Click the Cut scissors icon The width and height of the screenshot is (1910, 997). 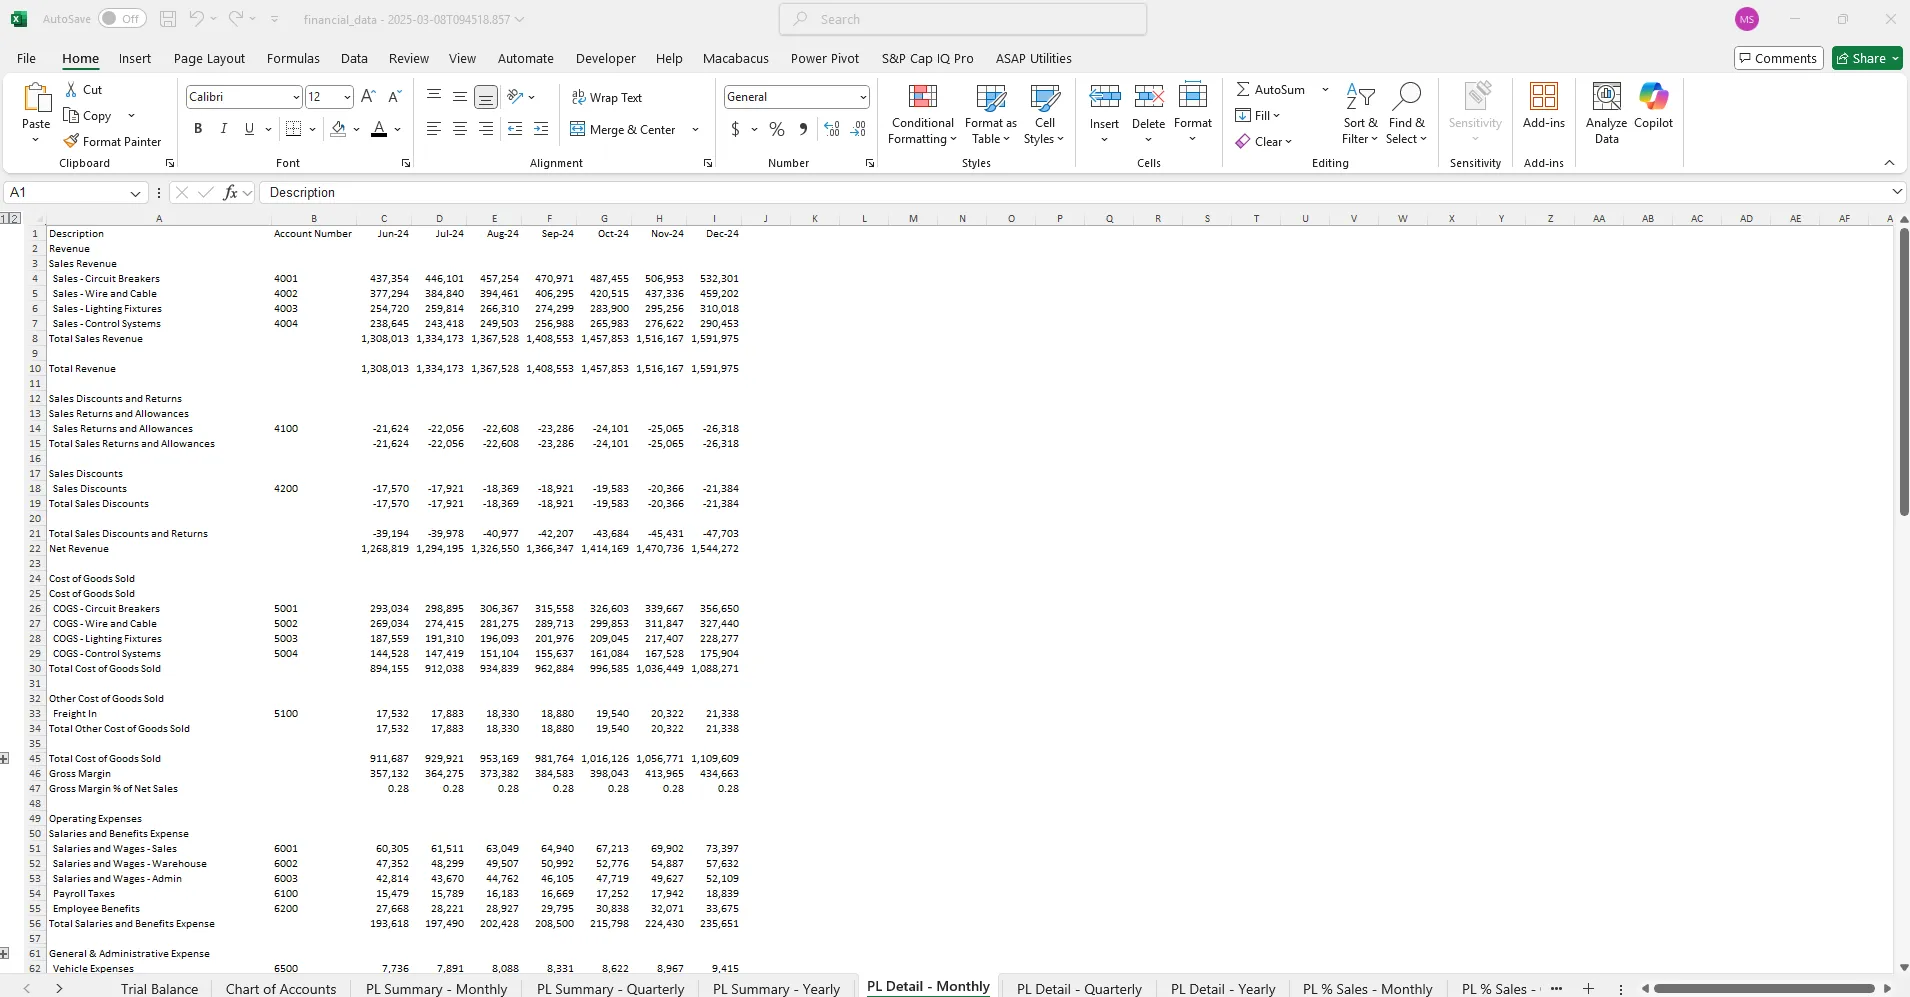(x=71, y=89)
